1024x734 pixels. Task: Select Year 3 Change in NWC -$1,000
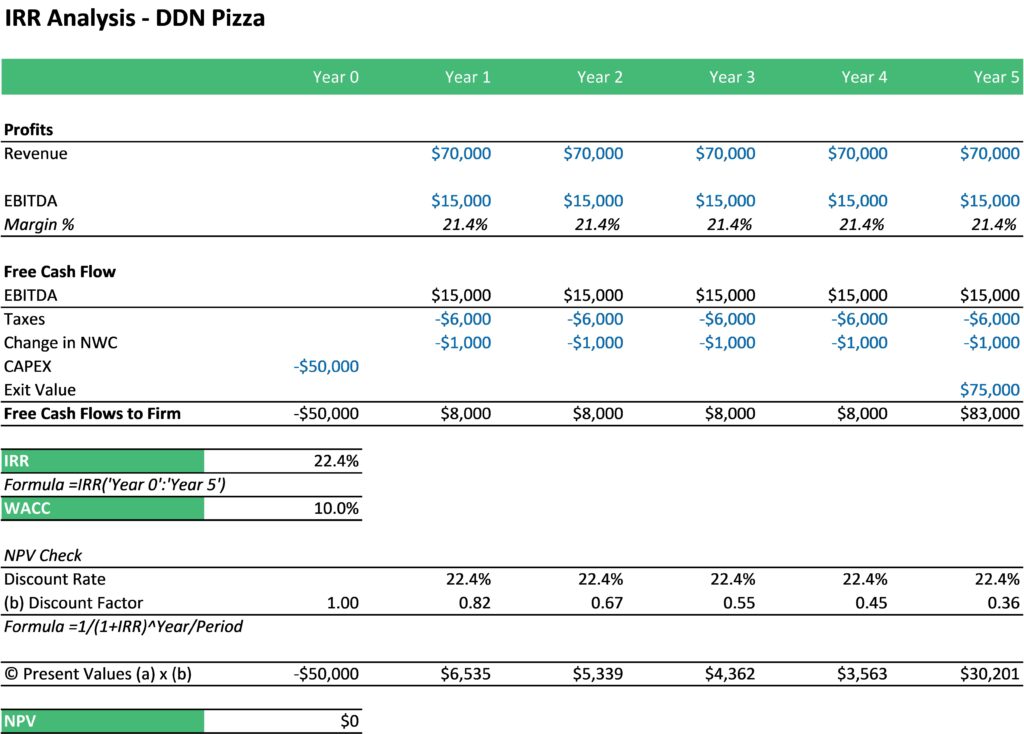tap(727, 343)
